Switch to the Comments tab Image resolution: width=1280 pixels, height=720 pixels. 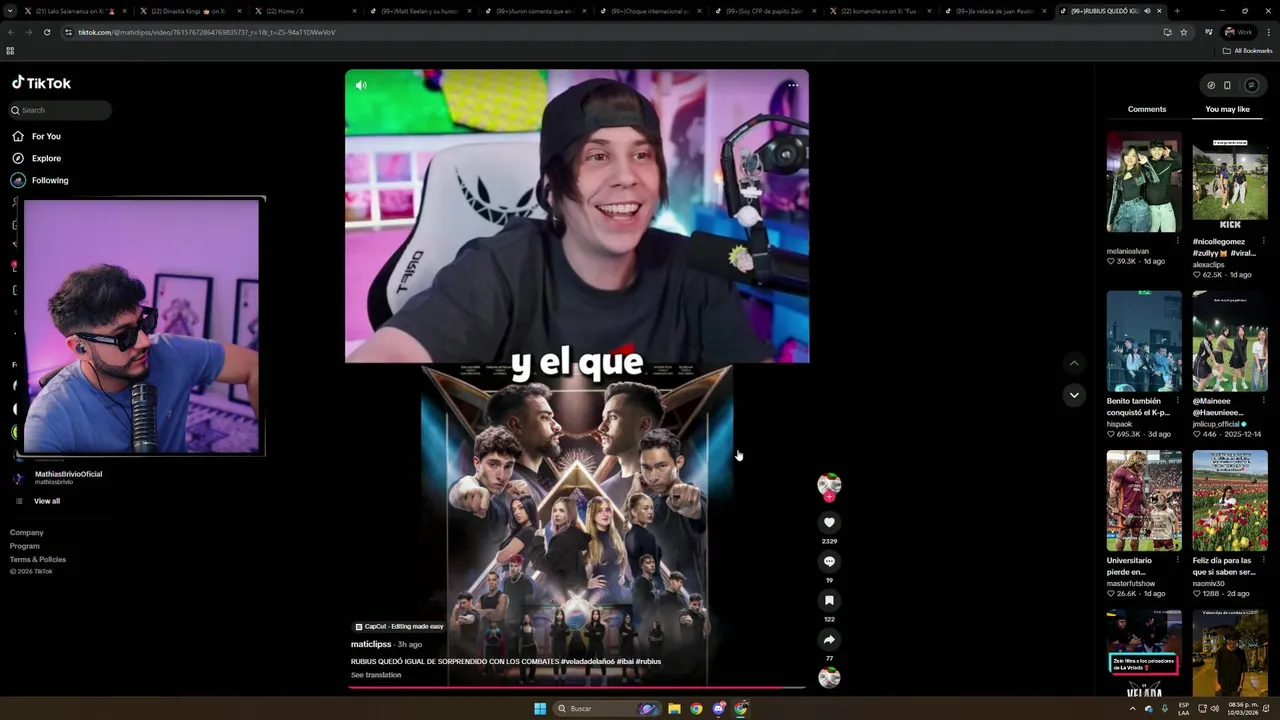point(1147,109)
